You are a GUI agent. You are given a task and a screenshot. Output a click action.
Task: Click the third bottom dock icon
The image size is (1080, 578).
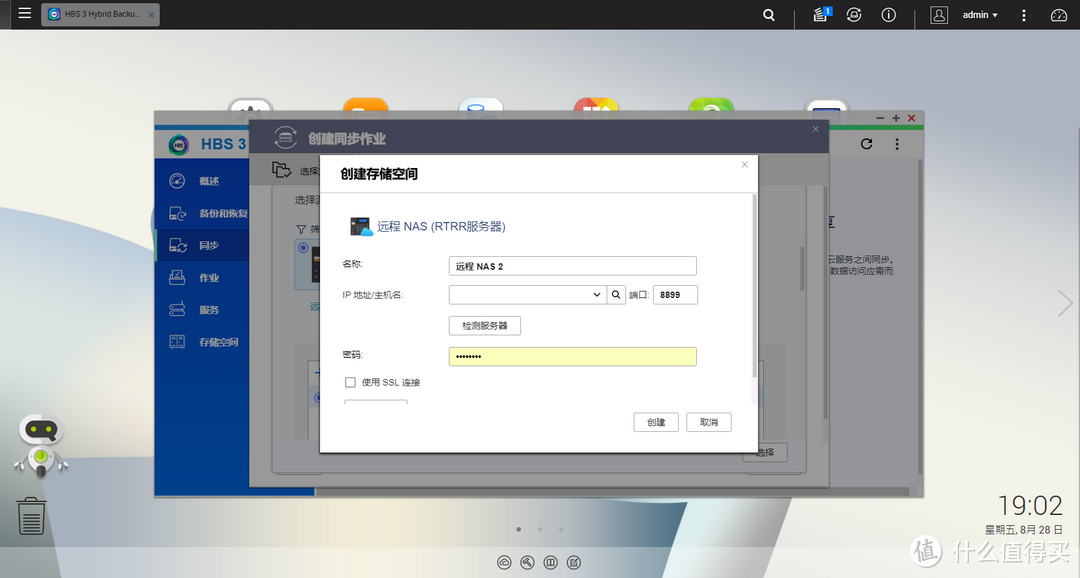[x=550, y=563]
